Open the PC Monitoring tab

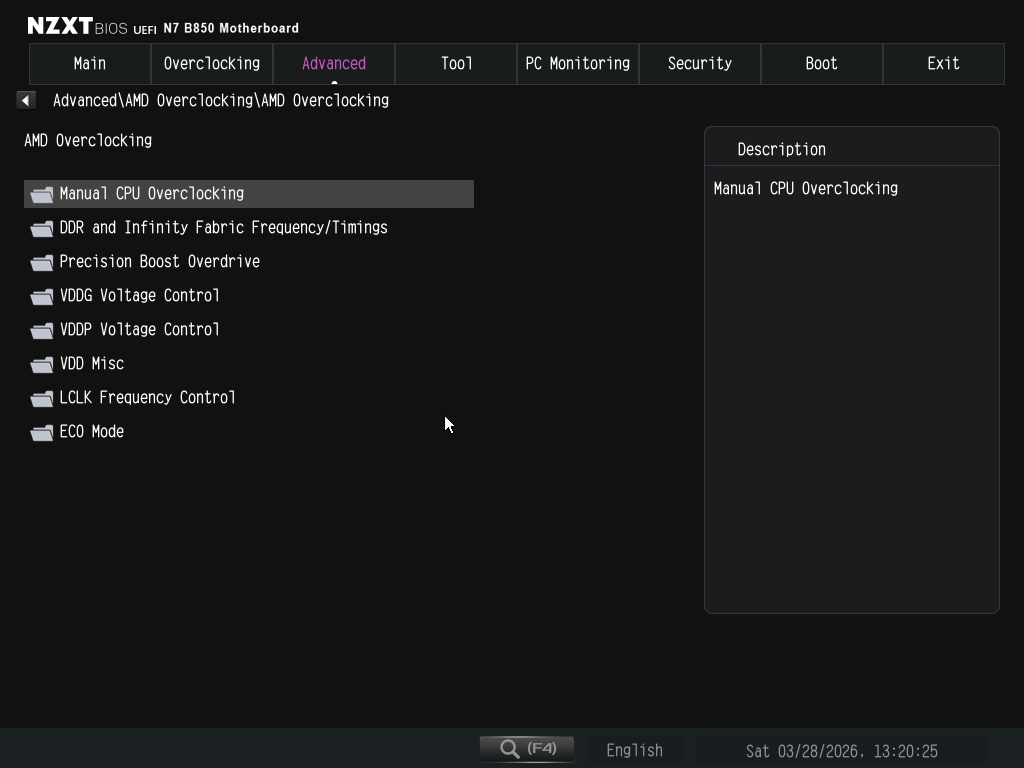(578, 64)
